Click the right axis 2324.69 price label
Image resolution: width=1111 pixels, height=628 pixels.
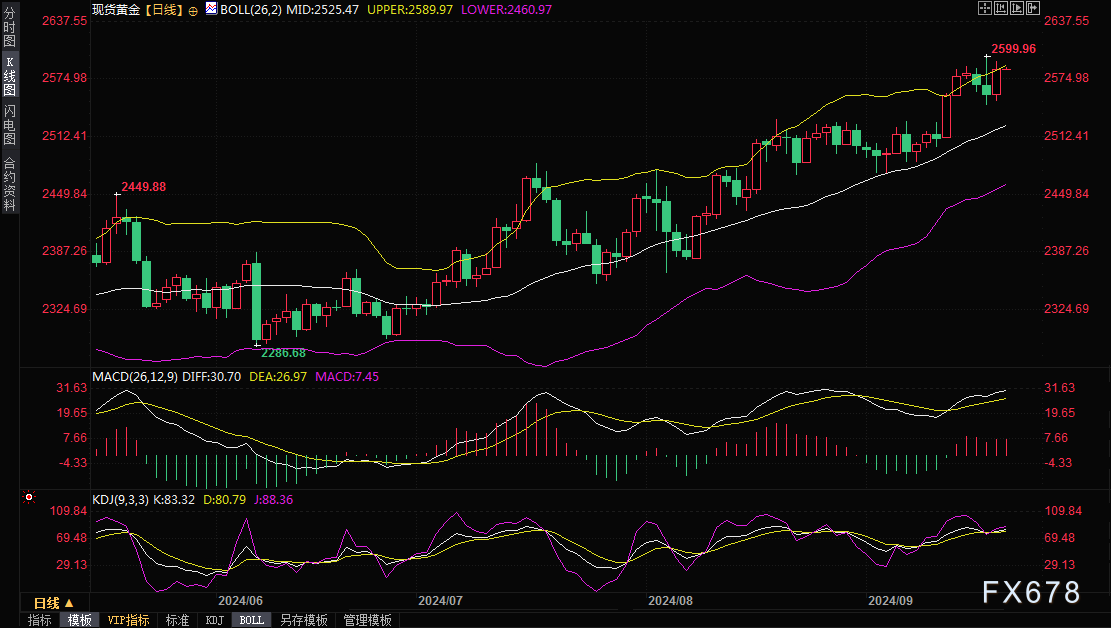click(1066, 308)
